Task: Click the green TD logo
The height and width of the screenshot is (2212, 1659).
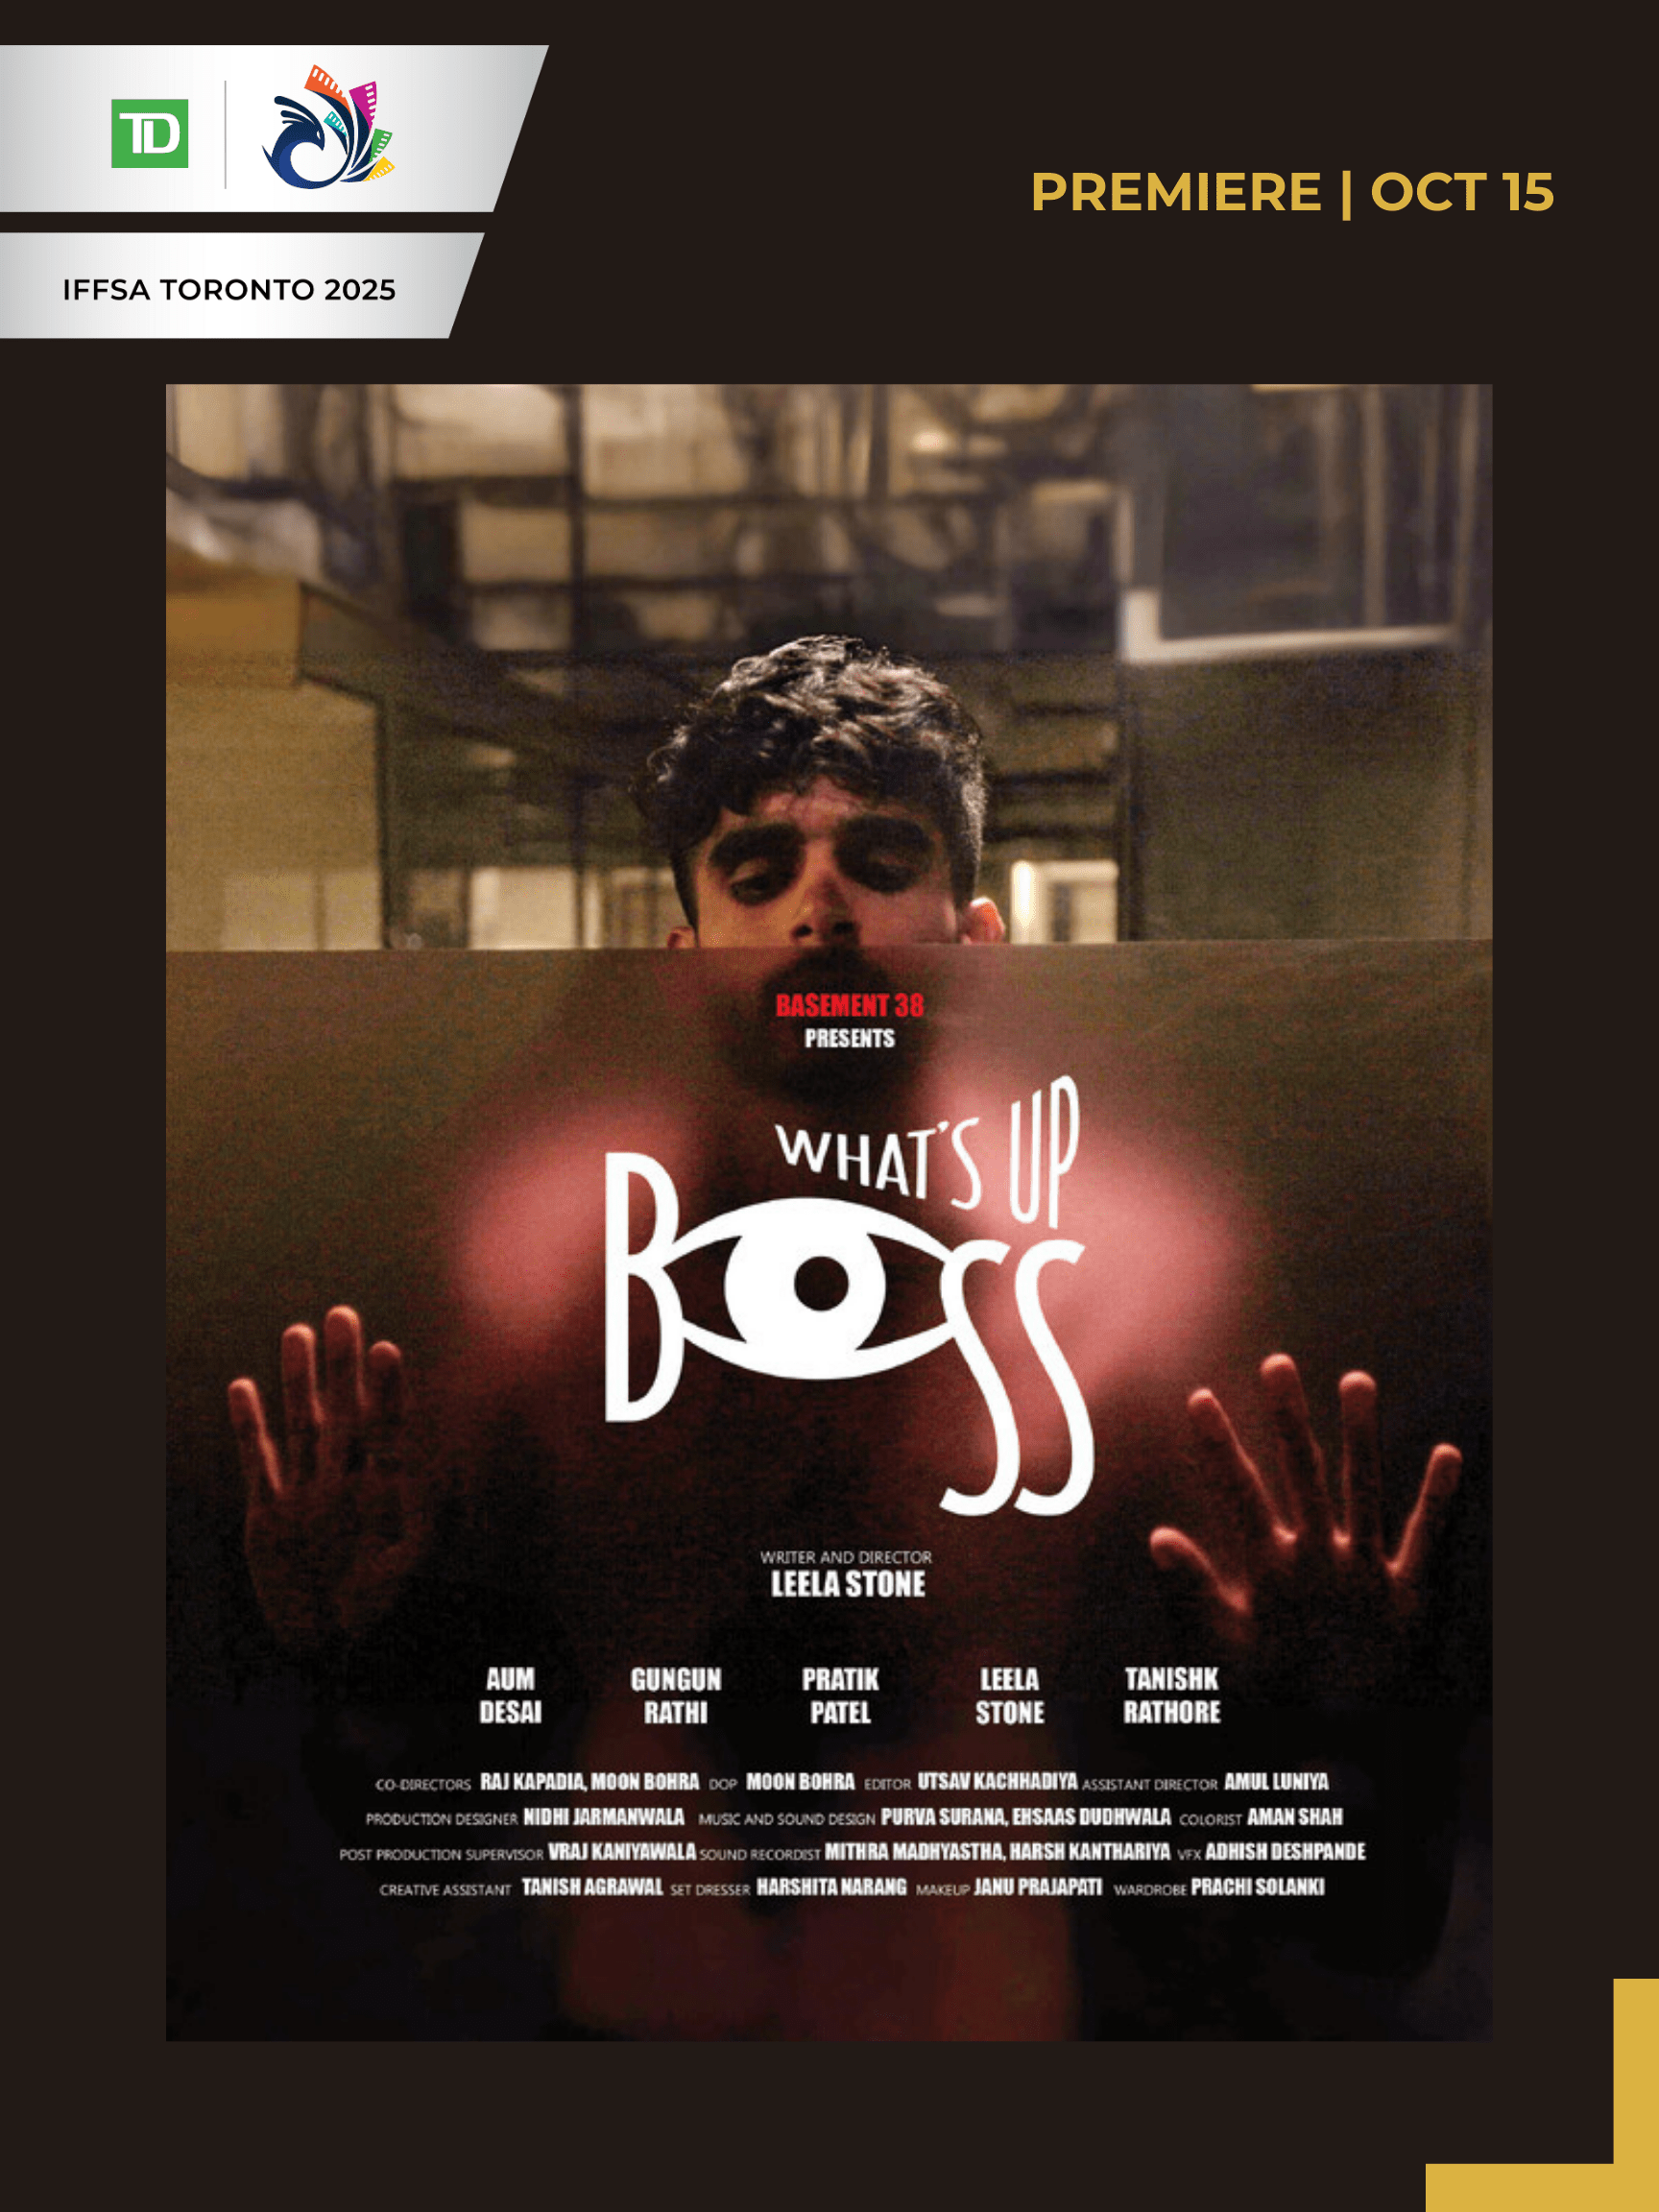Action: (x=149, y=133)
